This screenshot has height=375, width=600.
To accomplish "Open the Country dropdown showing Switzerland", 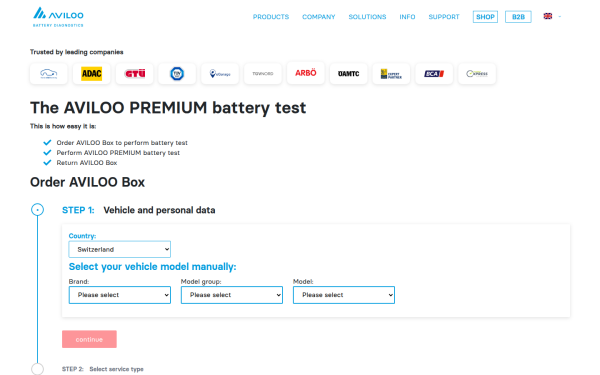I will click(119, 249).
